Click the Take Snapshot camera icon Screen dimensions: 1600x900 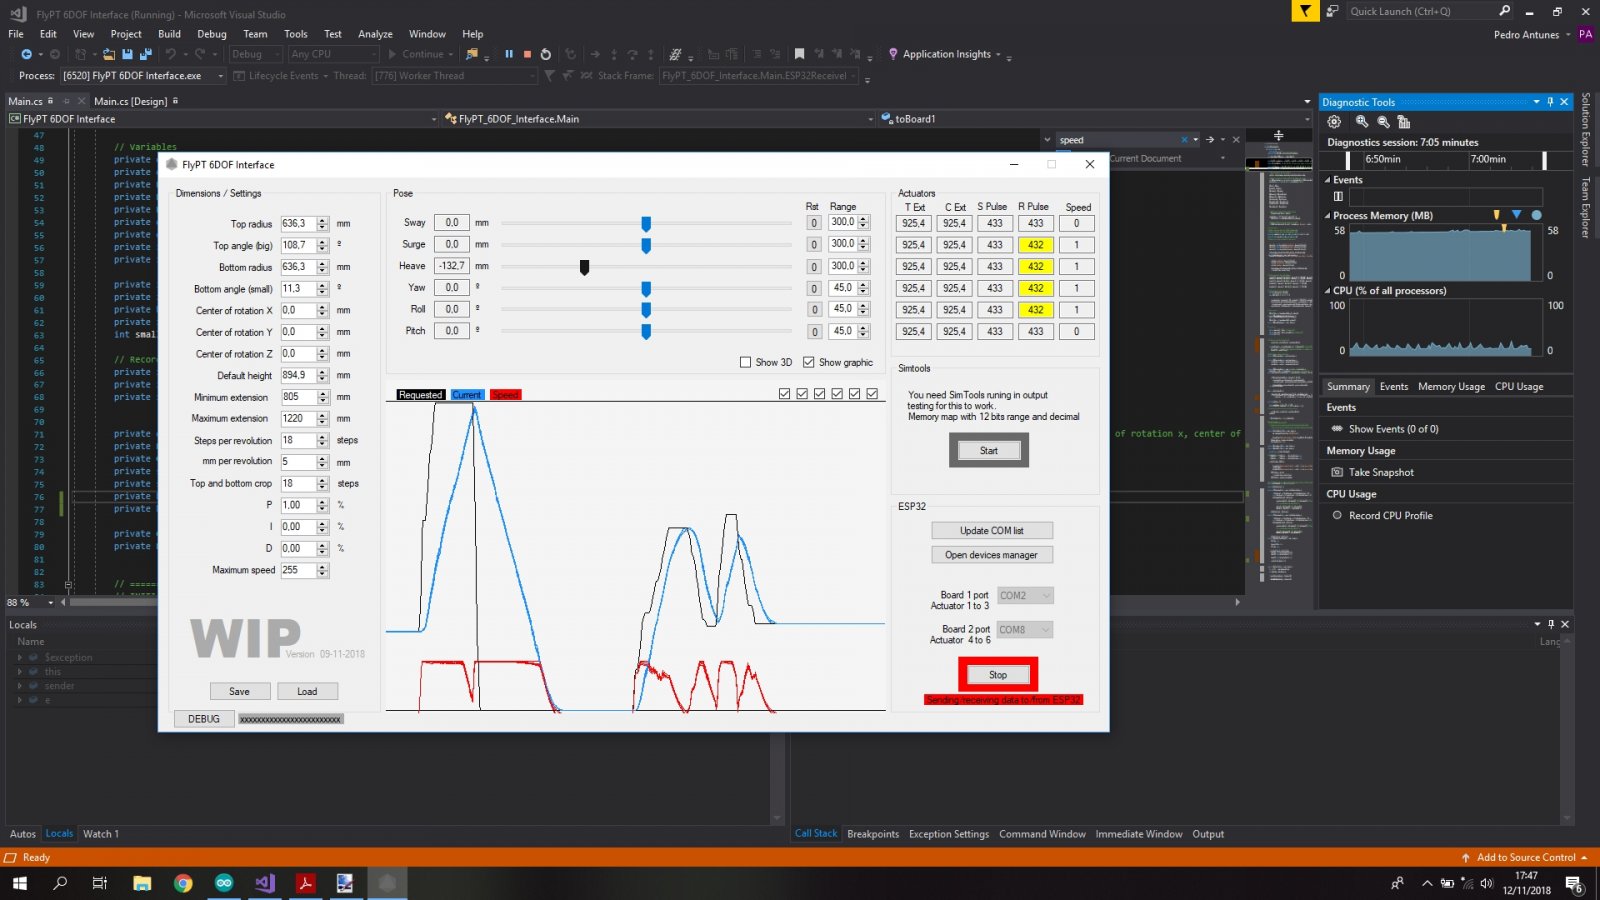tap(1337, 472)
